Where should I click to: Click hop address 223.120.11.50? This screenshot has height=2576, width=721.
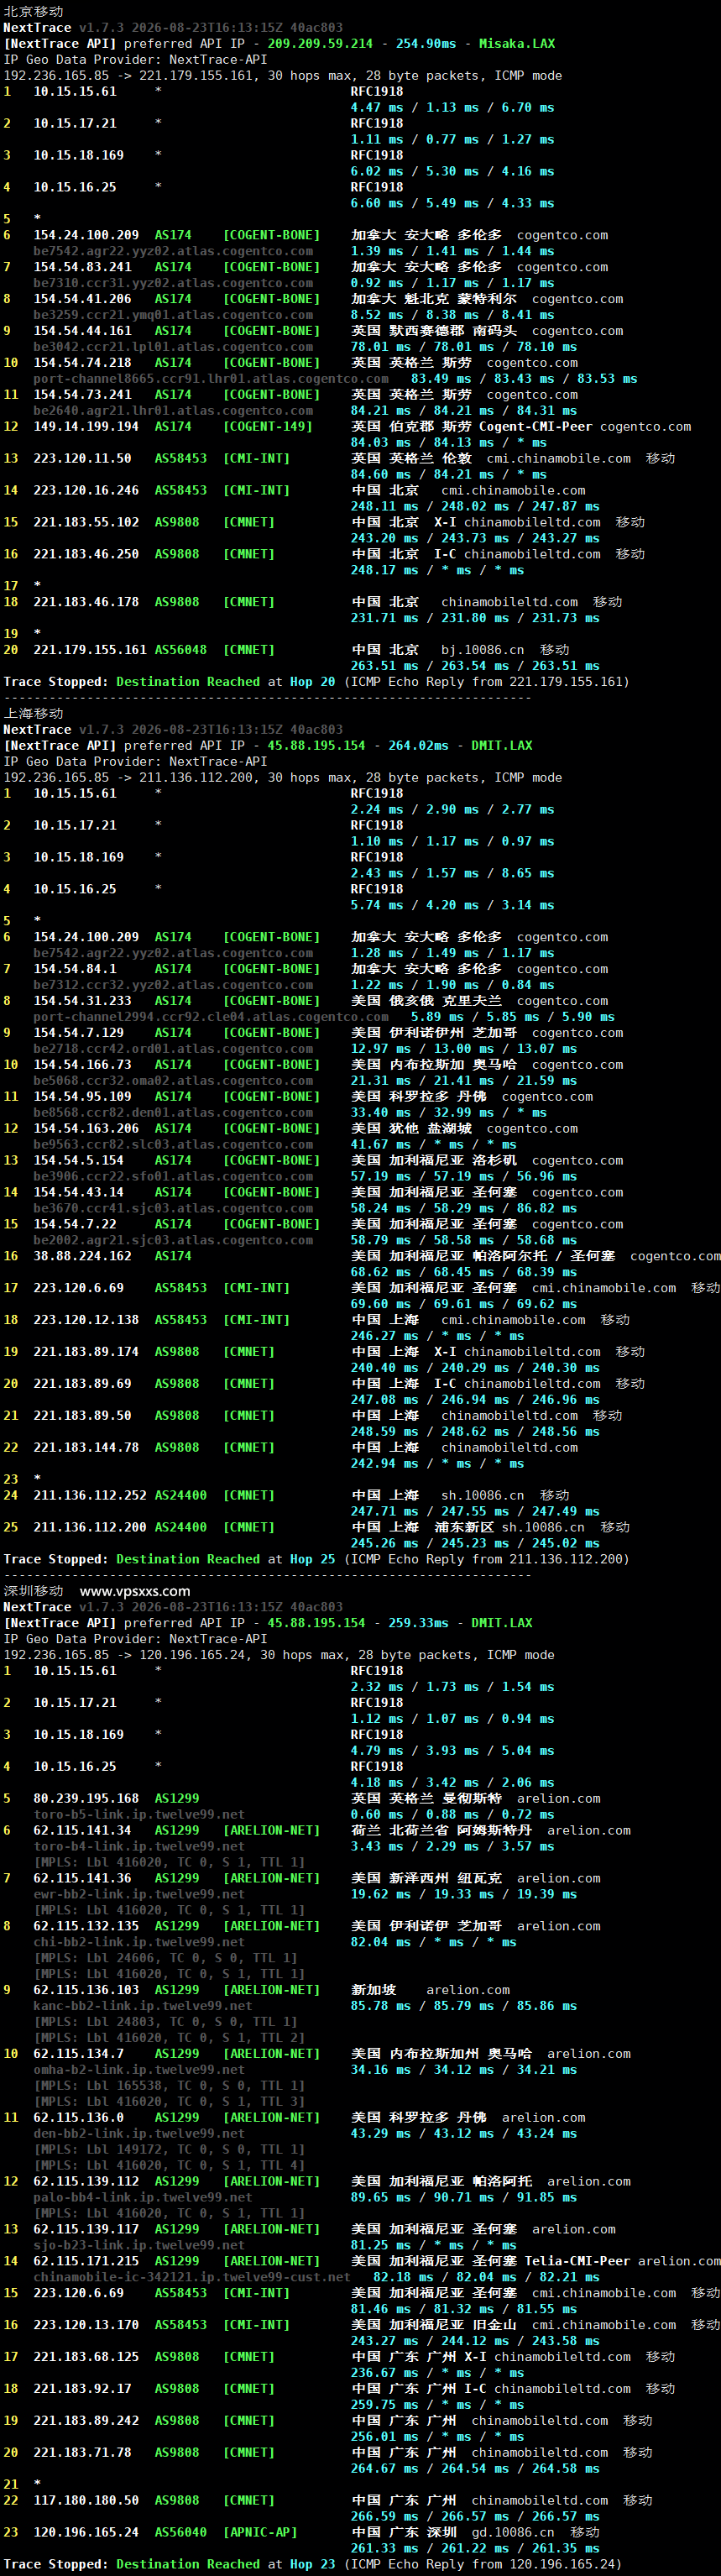point(82,458)
